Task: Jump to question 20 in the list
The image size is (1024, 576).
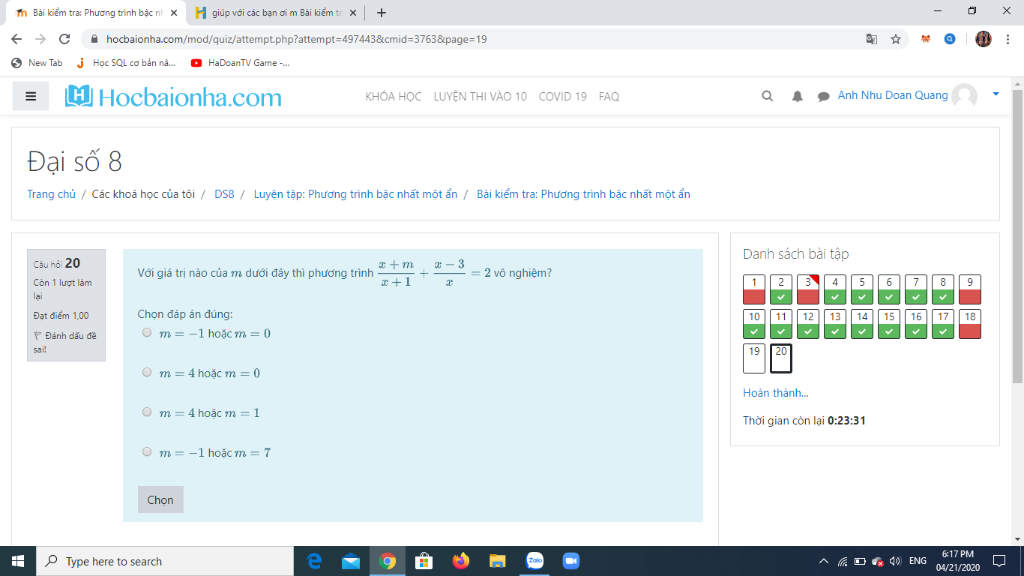Action: (x=781, y=359)
